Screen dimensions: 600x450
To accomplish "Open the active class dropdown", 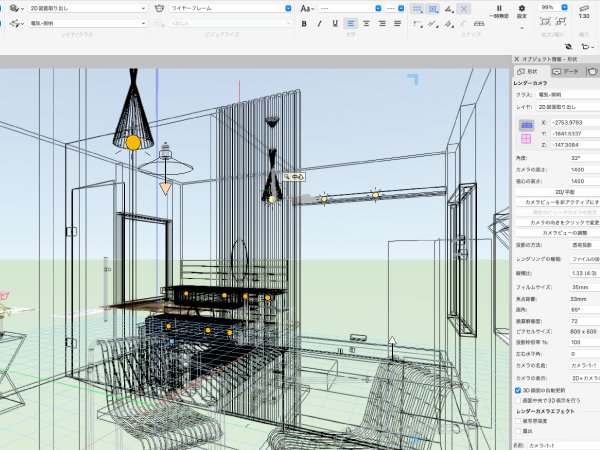I will 87,23.
